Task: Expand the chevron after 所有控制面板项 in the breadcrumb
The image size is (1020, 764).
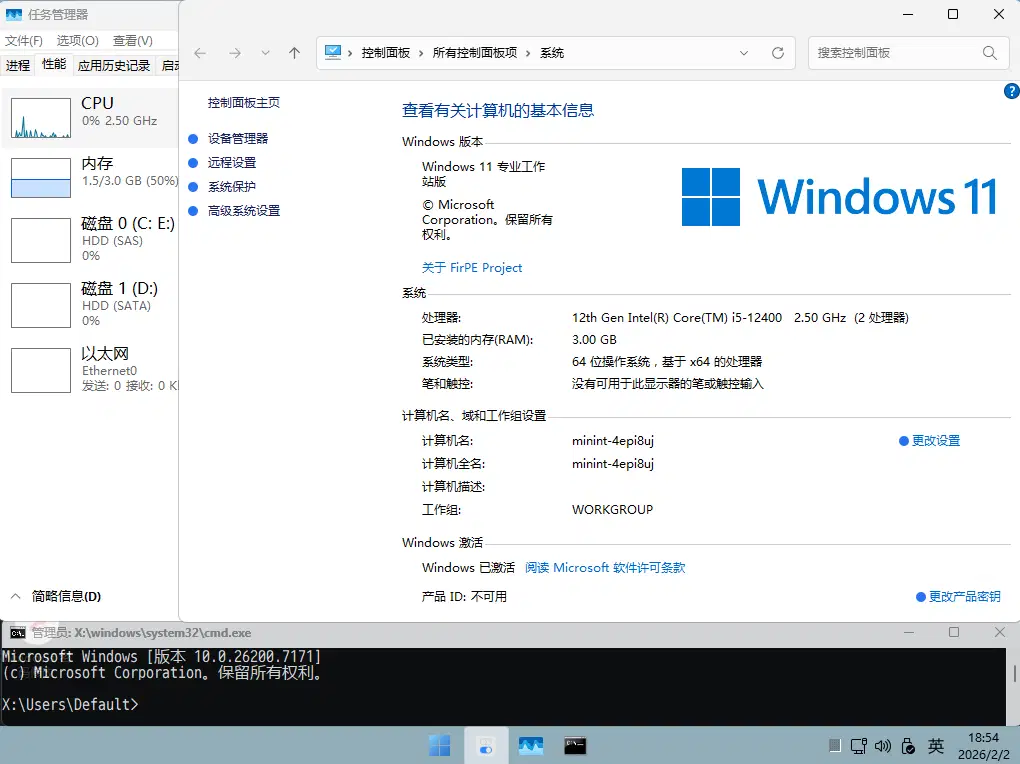Action: click(528, 53)
